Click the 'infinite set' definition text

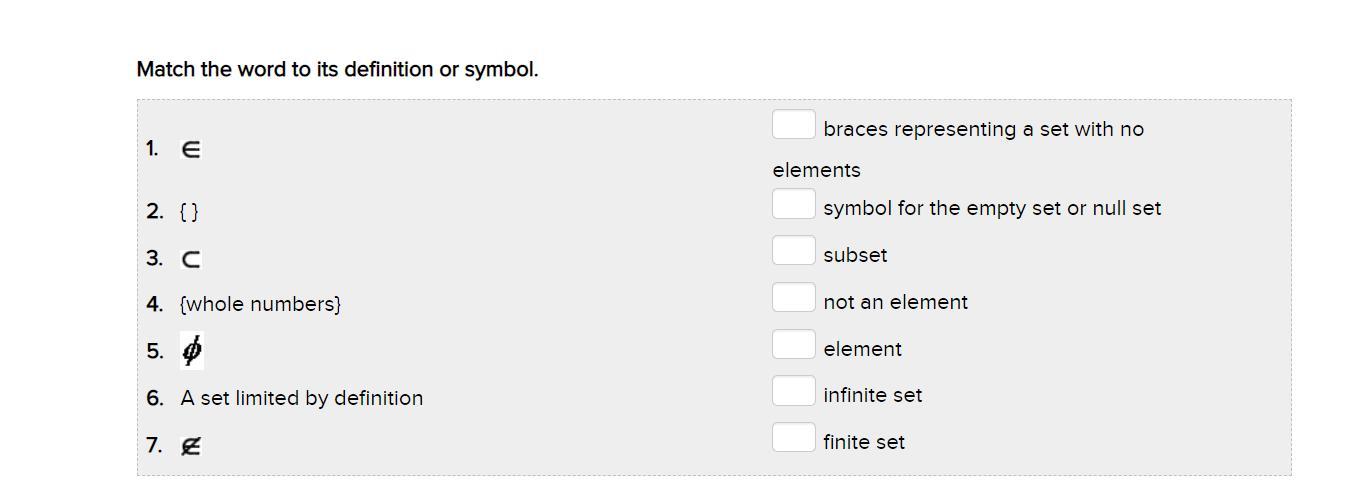point(873,395)
